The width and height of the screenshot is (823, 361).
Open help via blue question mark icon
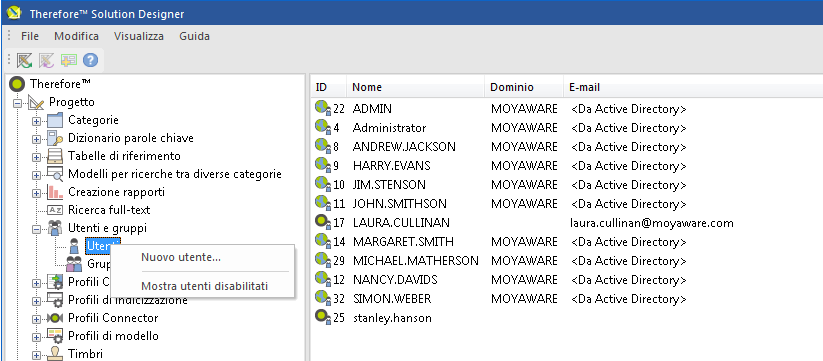[90, 60]
